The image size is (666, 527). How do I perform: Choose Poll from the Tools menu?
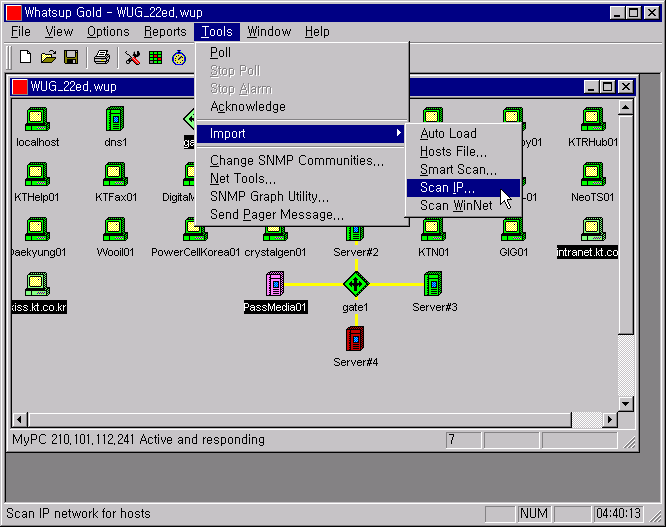point(302,53)
